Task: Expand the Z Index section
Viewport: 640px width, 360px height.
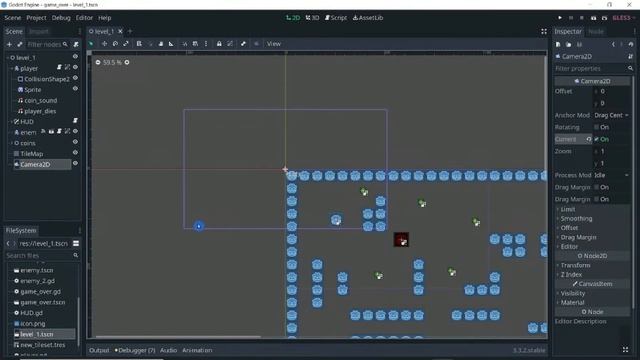Action: point(571,275)
